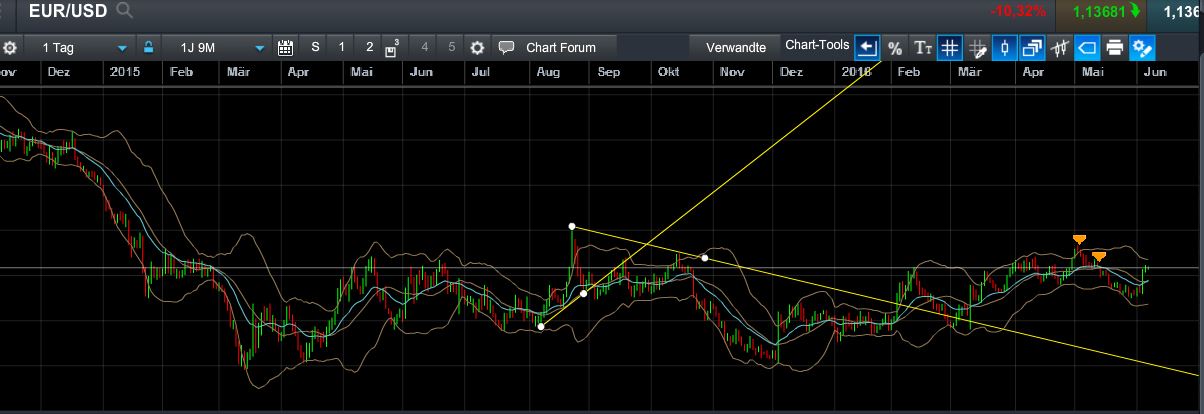The image size is (1204, 414).
Task: Search for an instrument next to EUR/USD
Action: [x=124, y=11]
